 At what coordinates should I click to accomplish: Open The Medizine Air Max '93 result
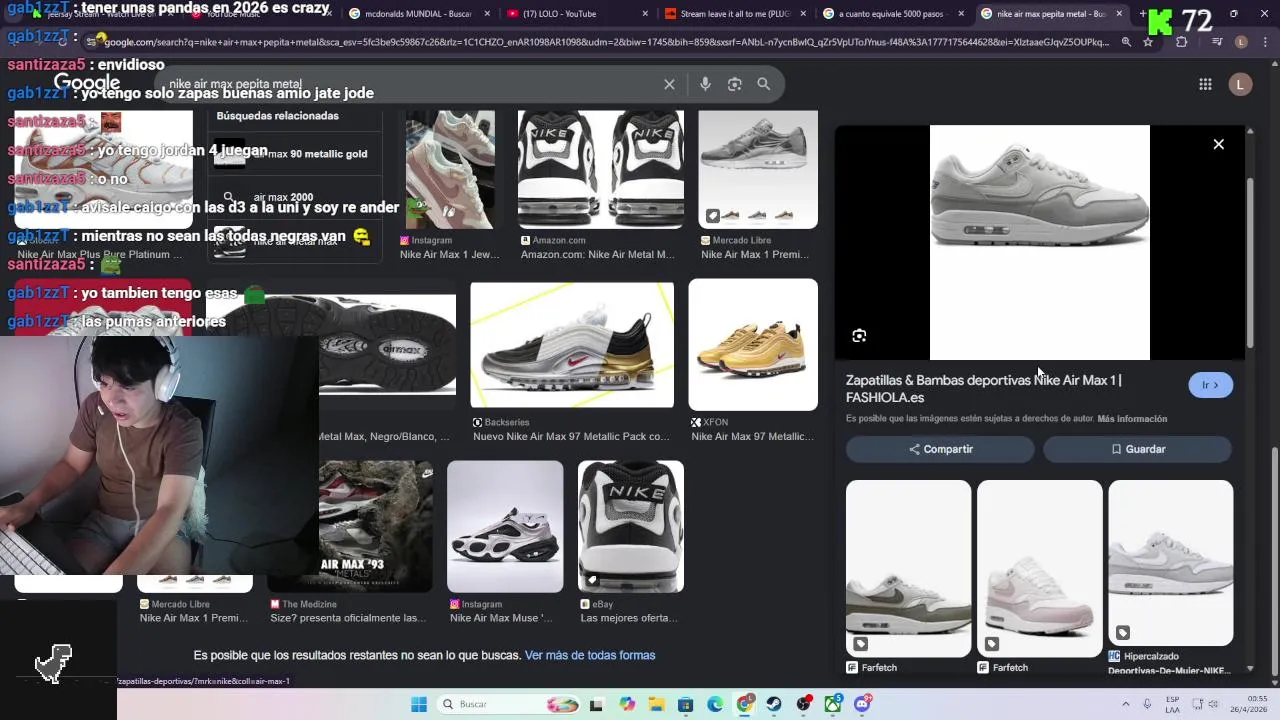point(351,526)
